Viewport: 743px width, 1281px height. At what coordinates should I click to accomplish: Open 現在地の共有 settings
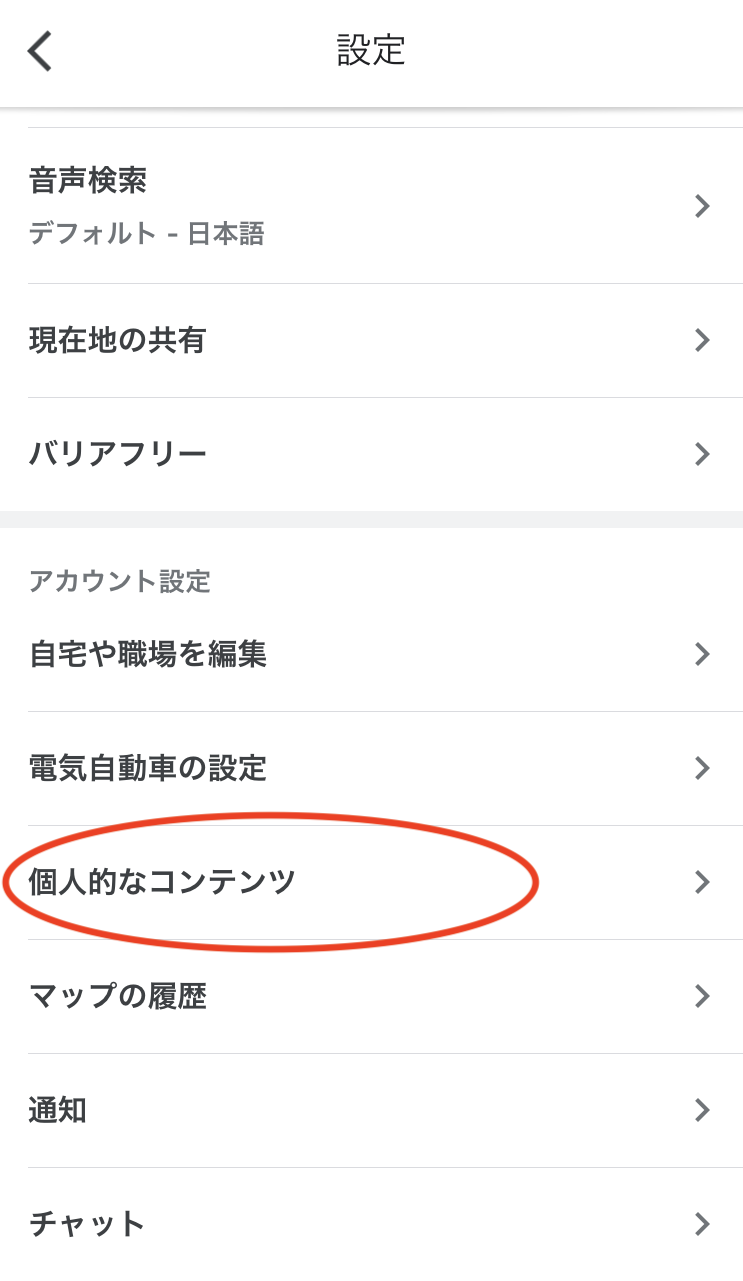(117, 341)
